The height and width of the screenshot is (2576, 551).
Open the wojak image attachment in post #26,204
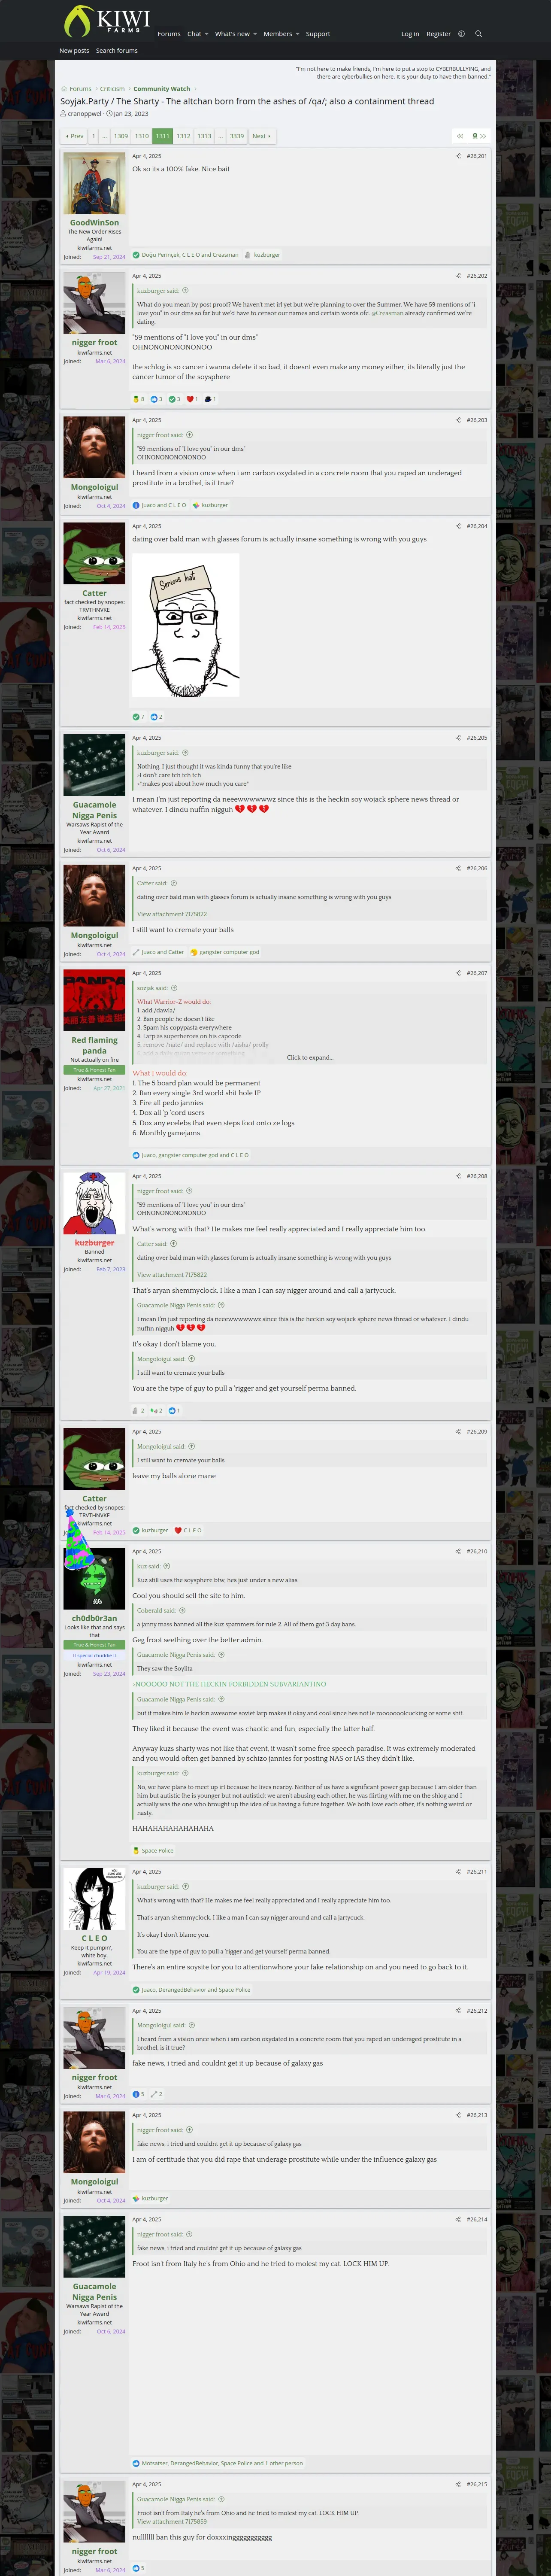point(186,625)
